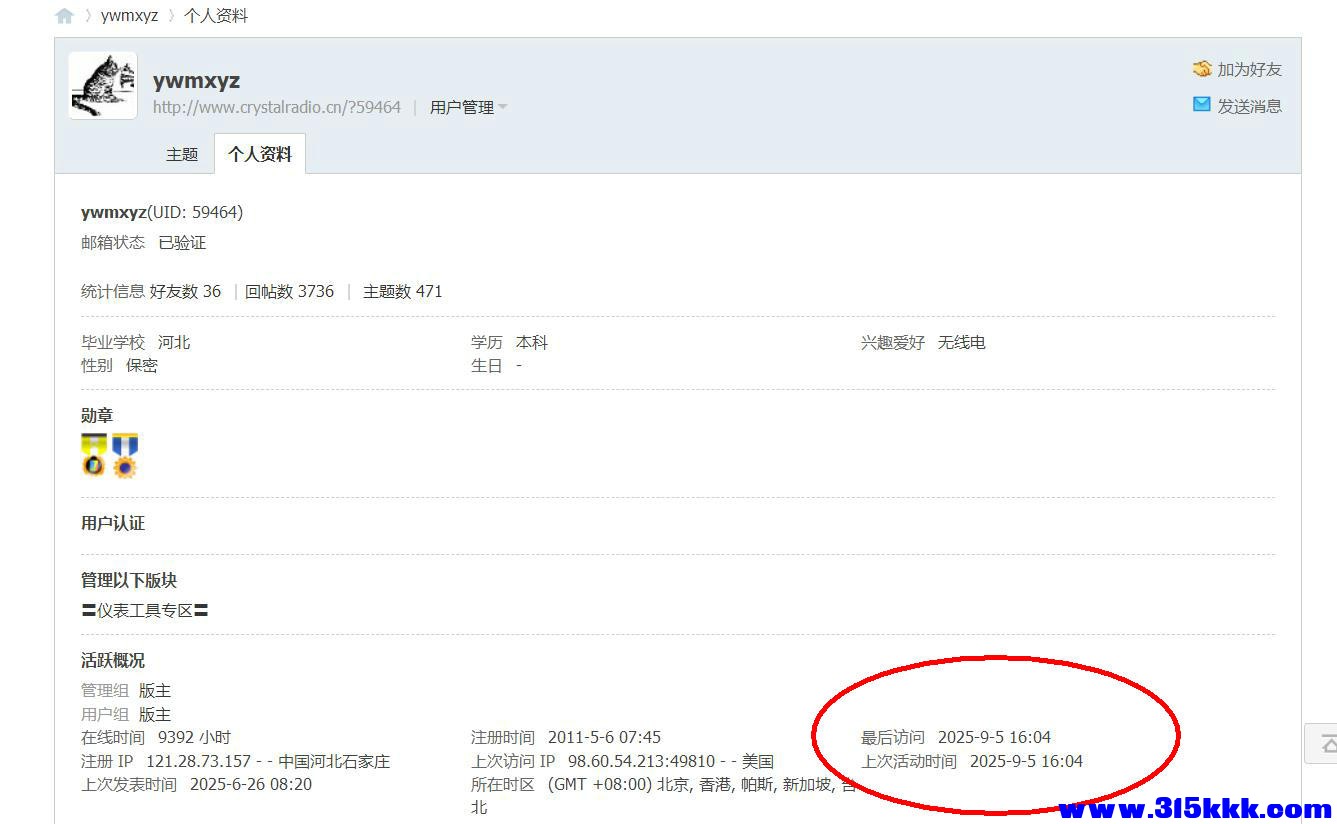Click the handshake icon for 加为好友
This screenshot has height=824, width=1337.
(x=1202, y=69)
